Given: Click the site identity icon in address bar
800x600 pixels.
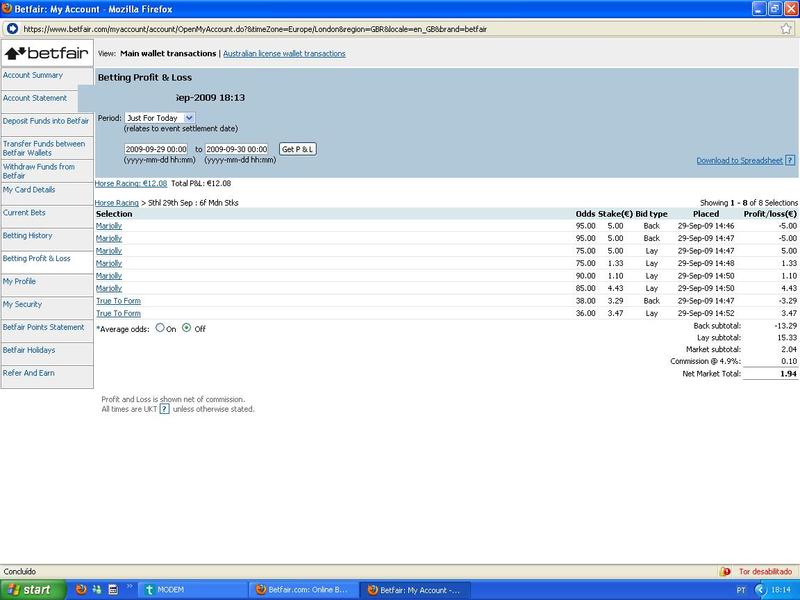Looking at the screenshot, I should click(x=12, y=29).
